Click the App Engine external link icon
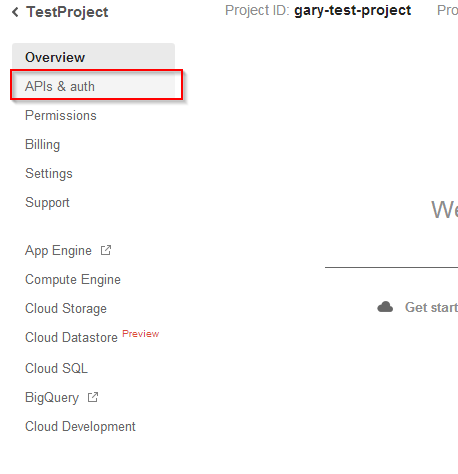The image size is (458, 474). coord(106,250)
